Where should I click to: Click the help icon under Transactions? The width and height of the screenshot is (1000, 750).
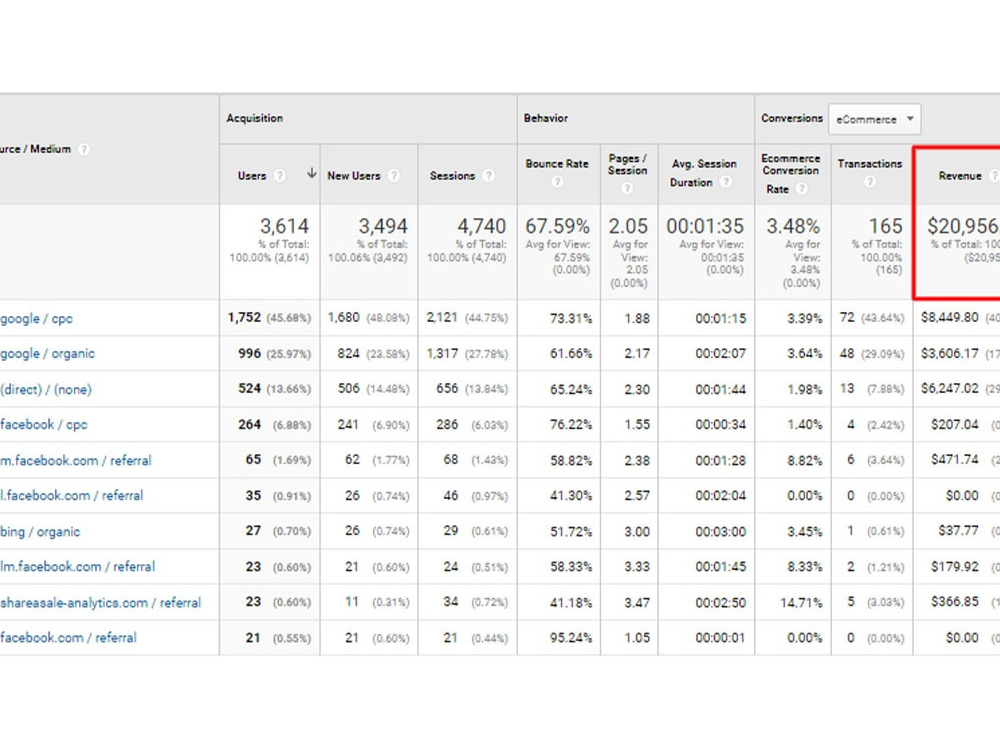click(x=869, y=182)
